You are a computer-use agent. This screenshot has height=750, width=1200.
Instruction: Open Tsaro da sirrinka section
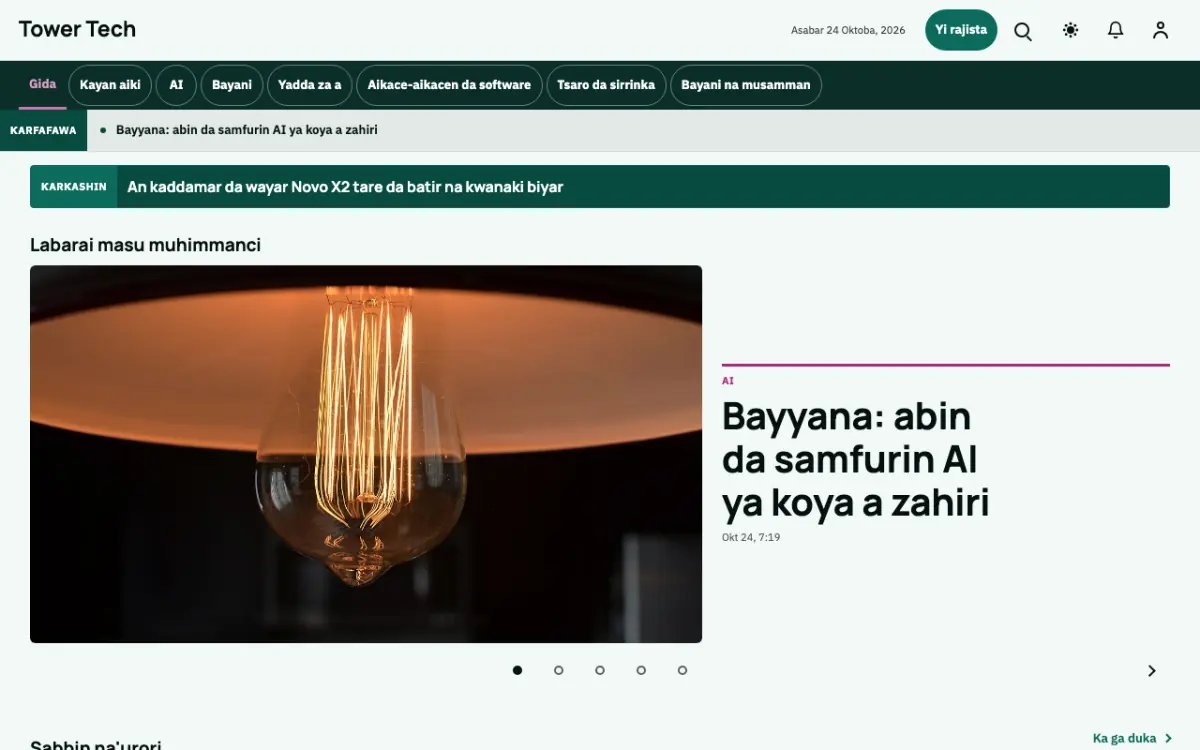point(606,85)
